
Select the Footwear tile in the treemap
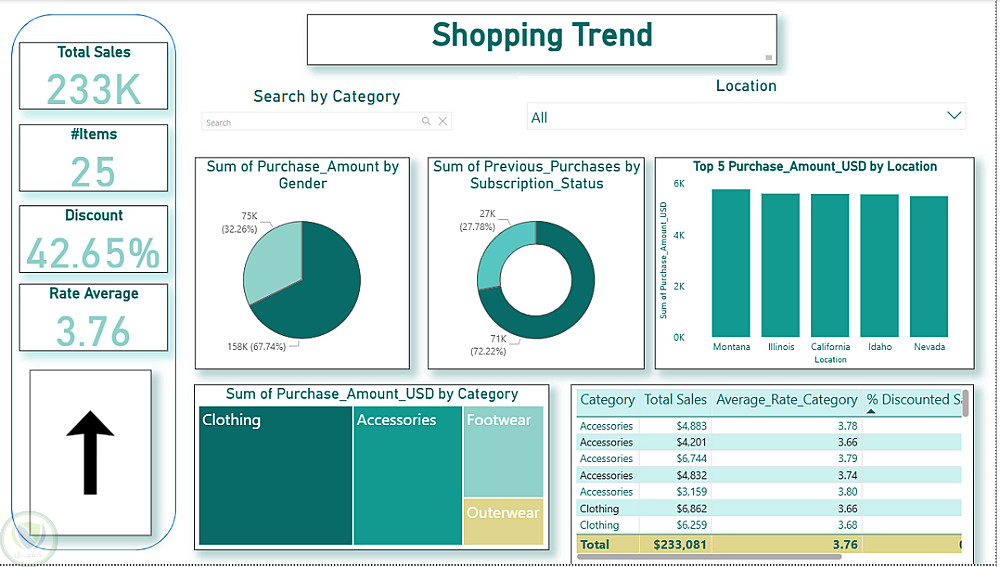click(503, 452)
